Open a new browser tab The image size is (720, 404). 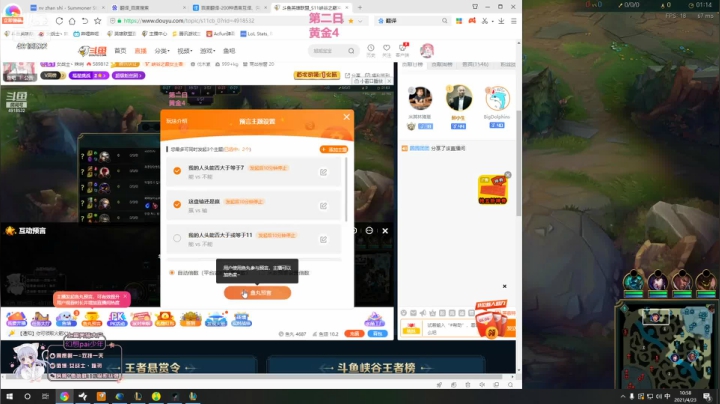coord(360,7)
